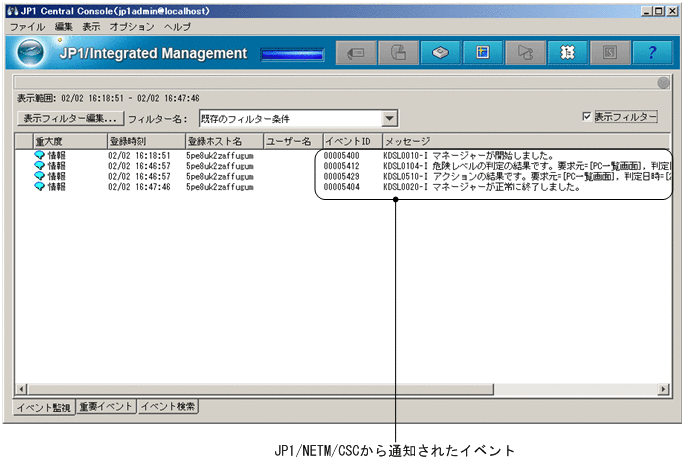Open the ヘルプ menu
The height and width of the screenshot is (463, 685).
177,25
